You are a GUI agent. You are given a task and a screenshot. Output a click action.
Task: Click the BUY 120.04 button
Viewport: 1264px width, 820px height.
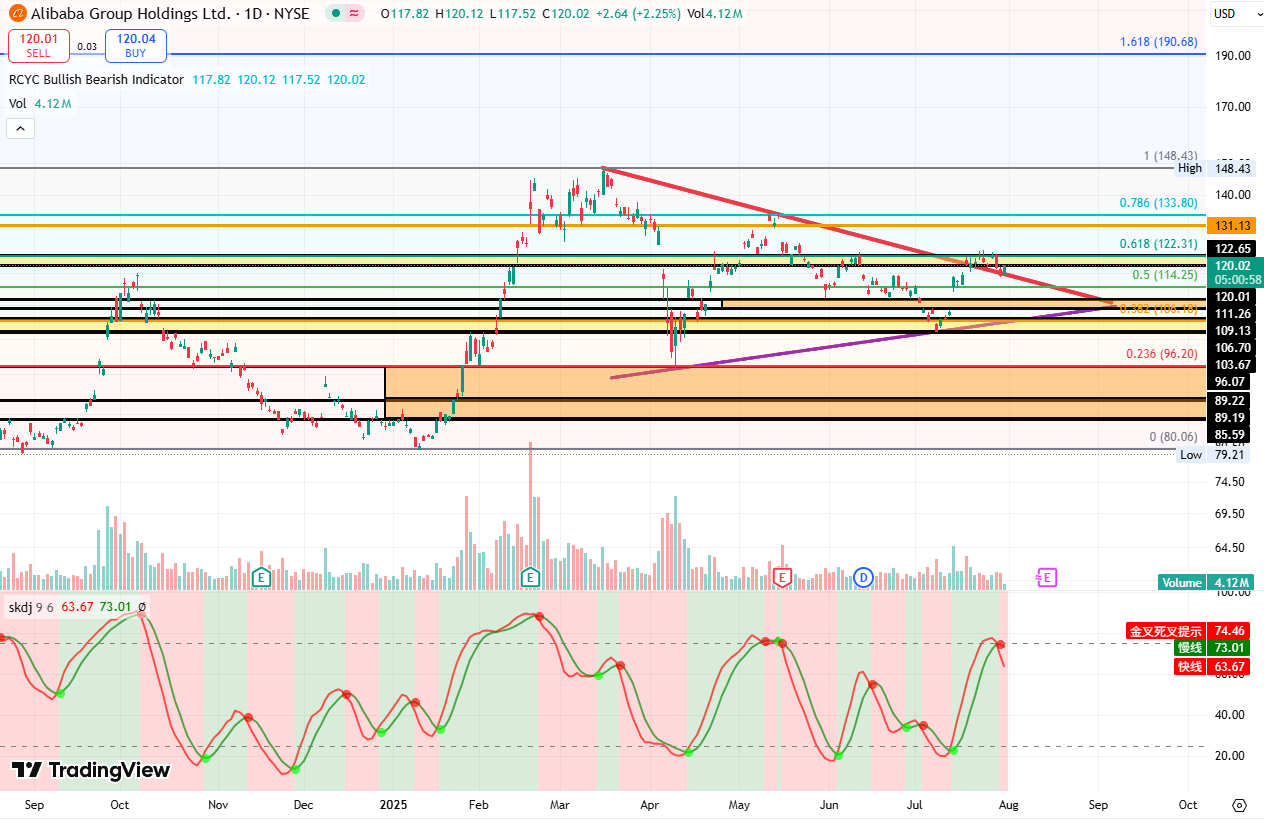pos(135,46)
